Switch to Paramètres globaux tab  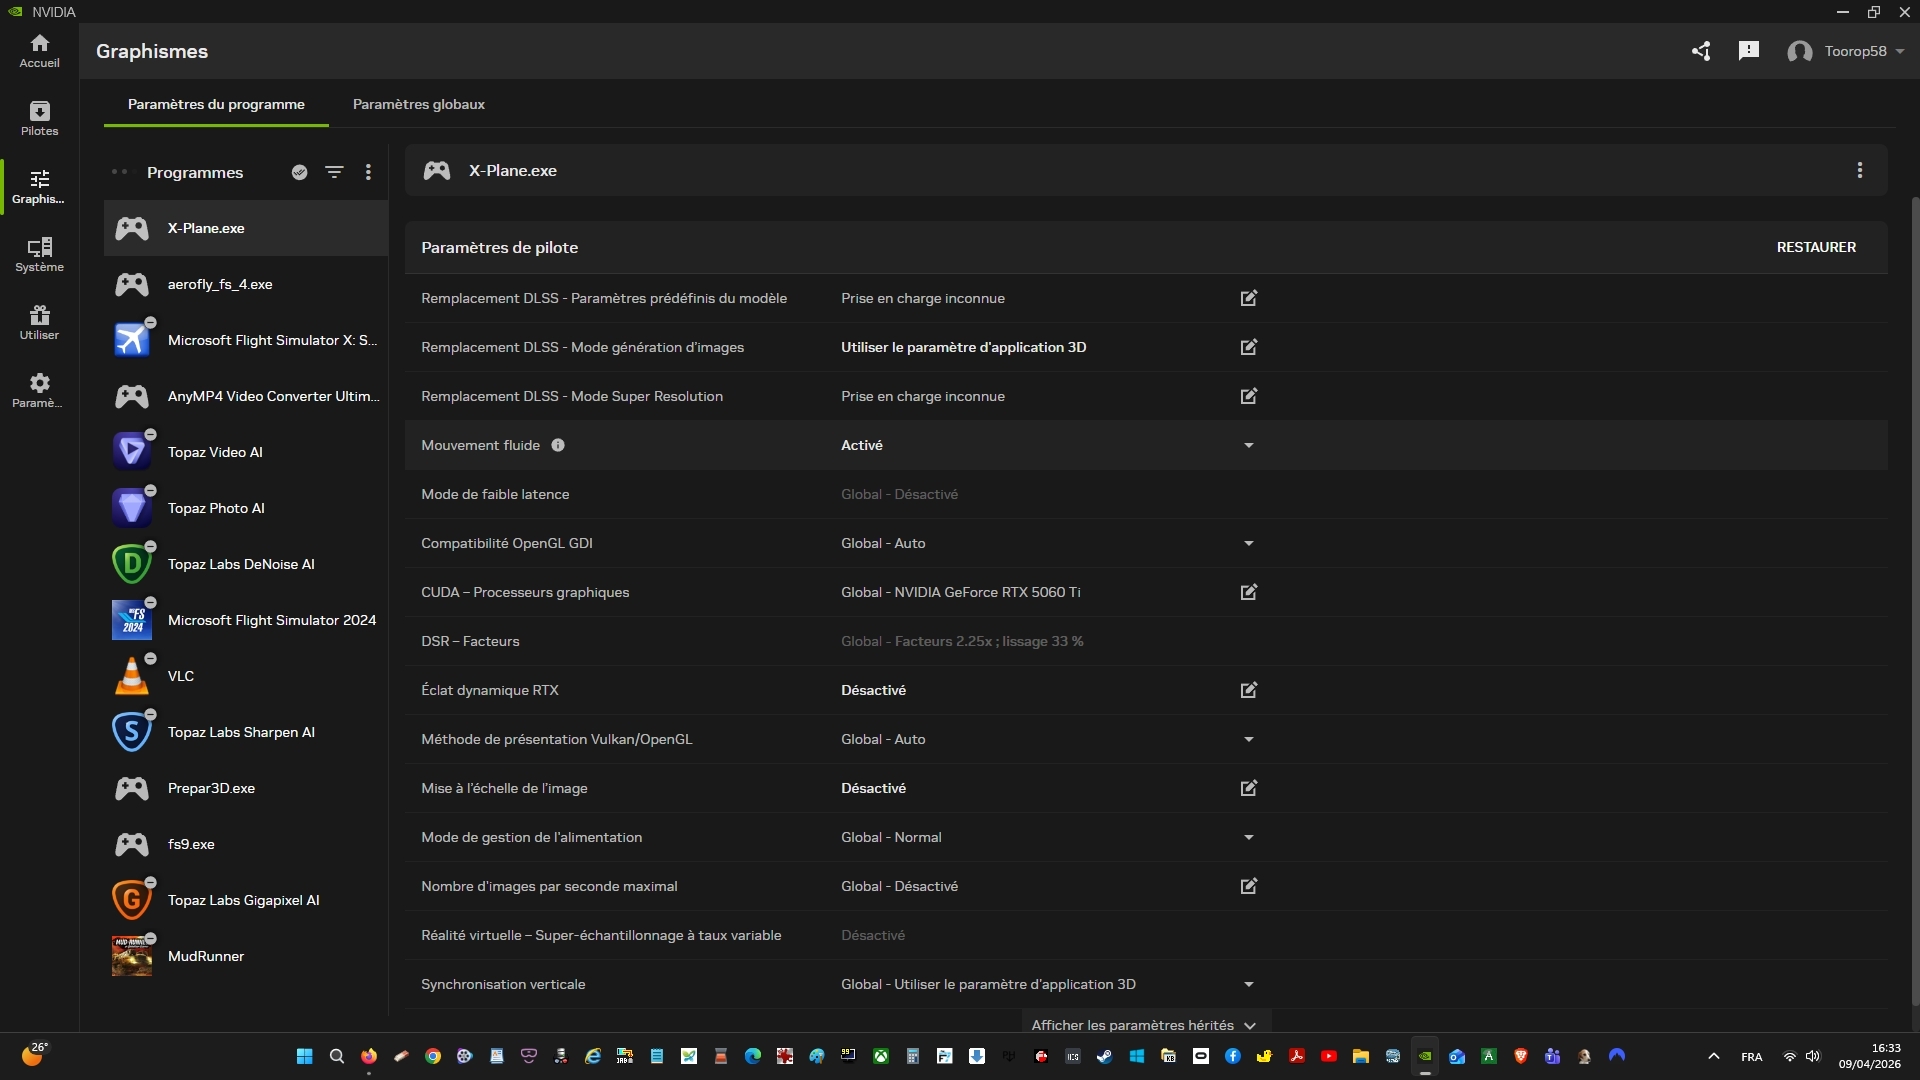(x=418, y=104)
